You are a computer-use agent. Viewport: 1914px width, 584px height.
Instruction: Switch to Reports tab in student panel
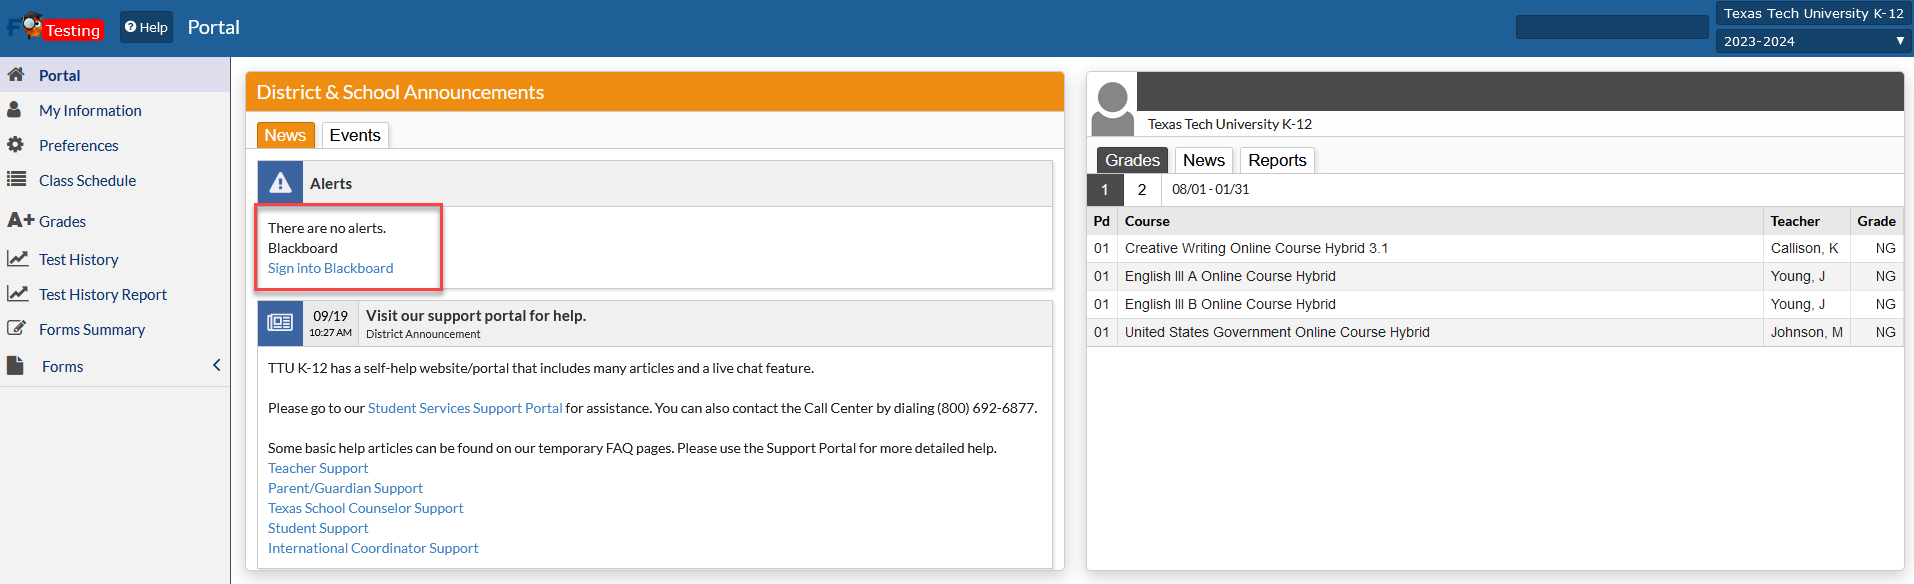(x=1277, y=160)
